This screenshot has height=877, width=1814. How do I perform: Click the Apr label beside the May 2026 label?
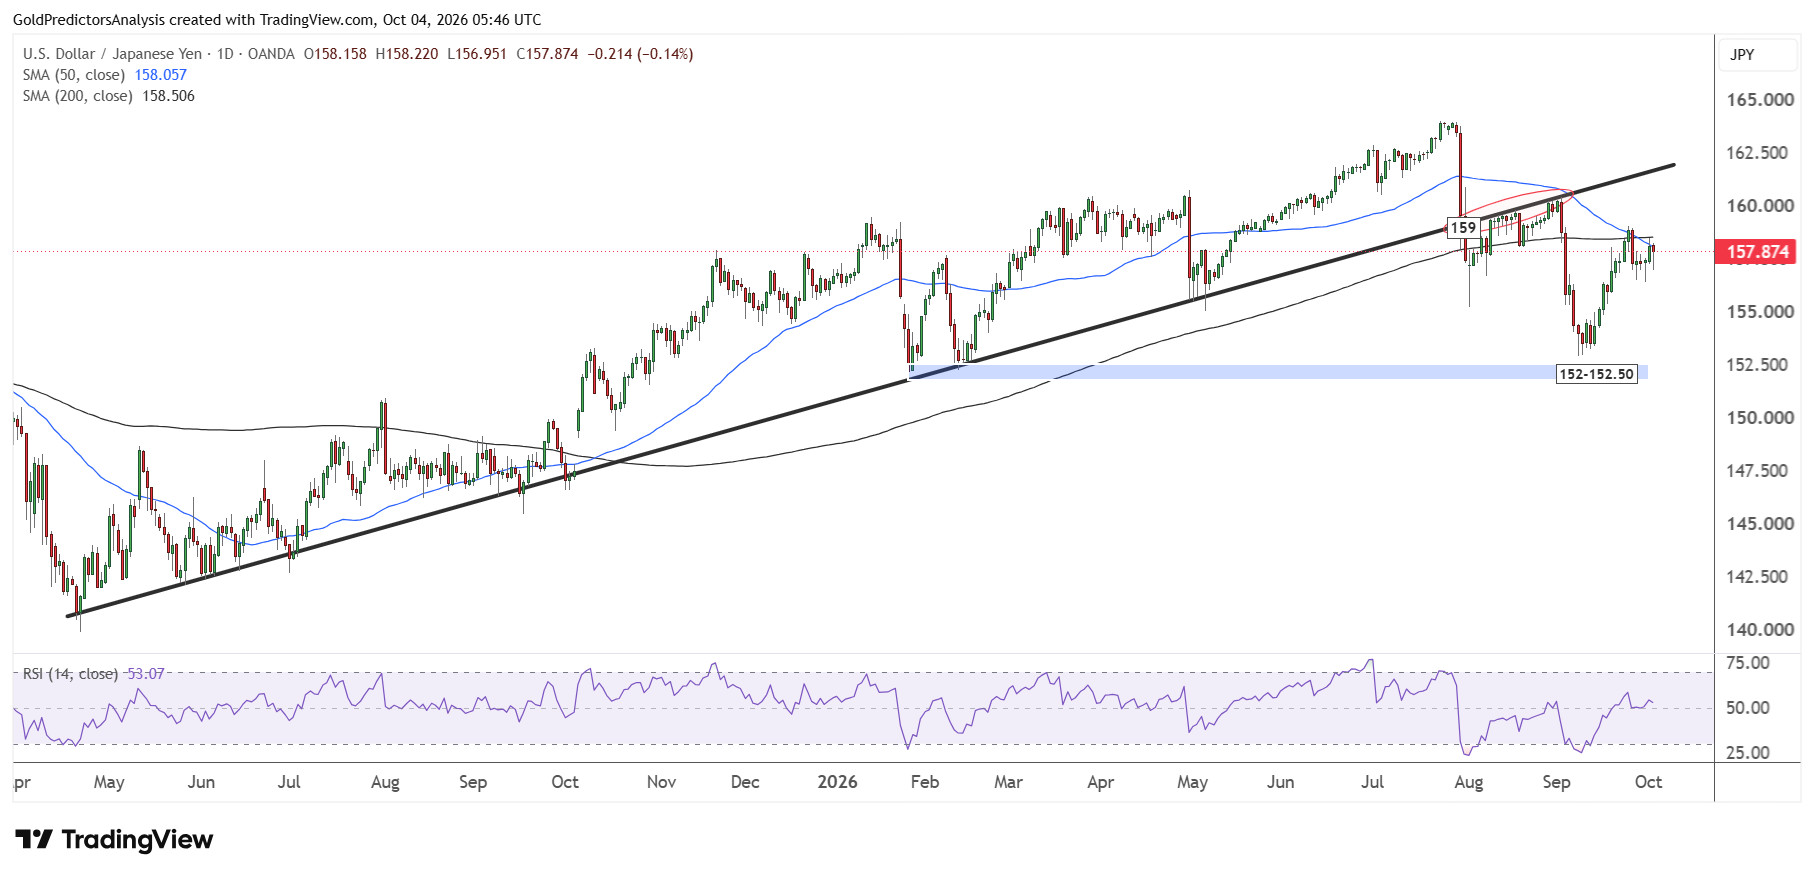1100,782
